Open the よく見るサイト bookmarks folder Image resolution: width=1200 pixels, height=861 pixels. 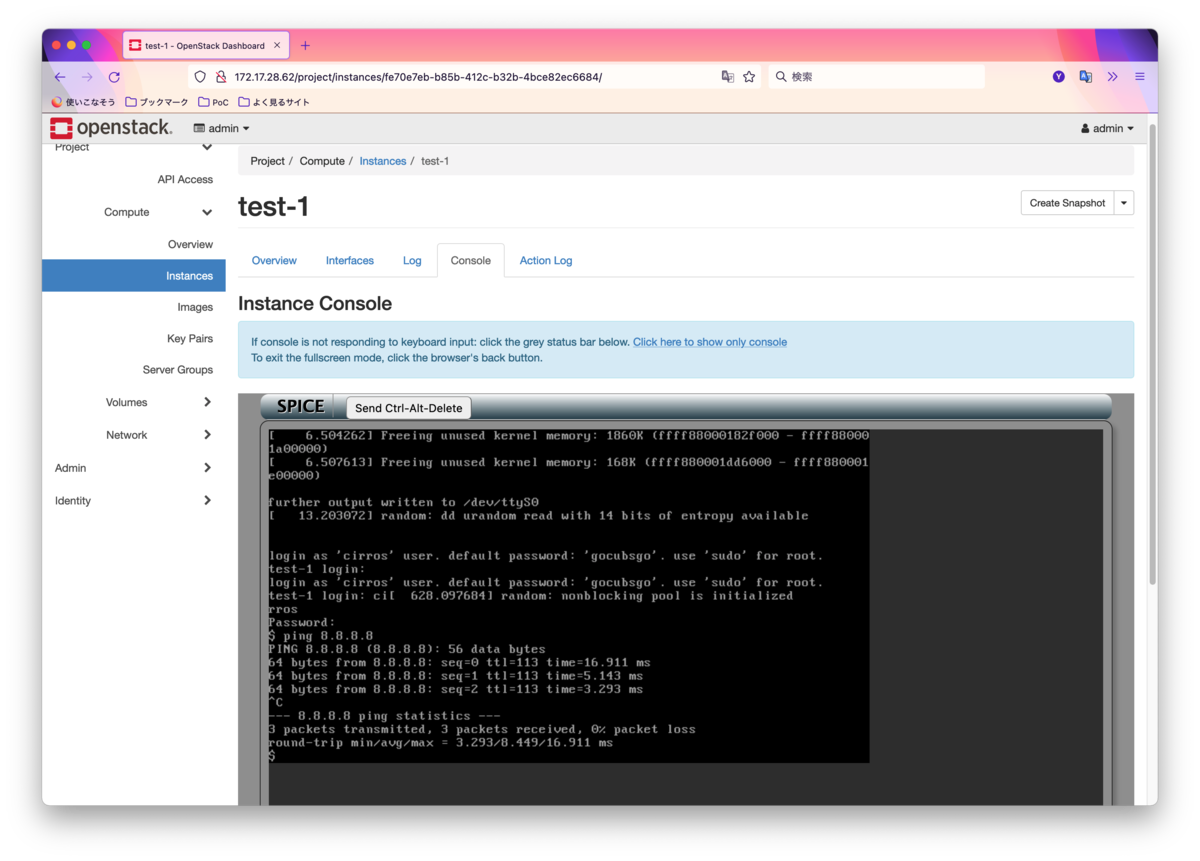pos(274,102)
